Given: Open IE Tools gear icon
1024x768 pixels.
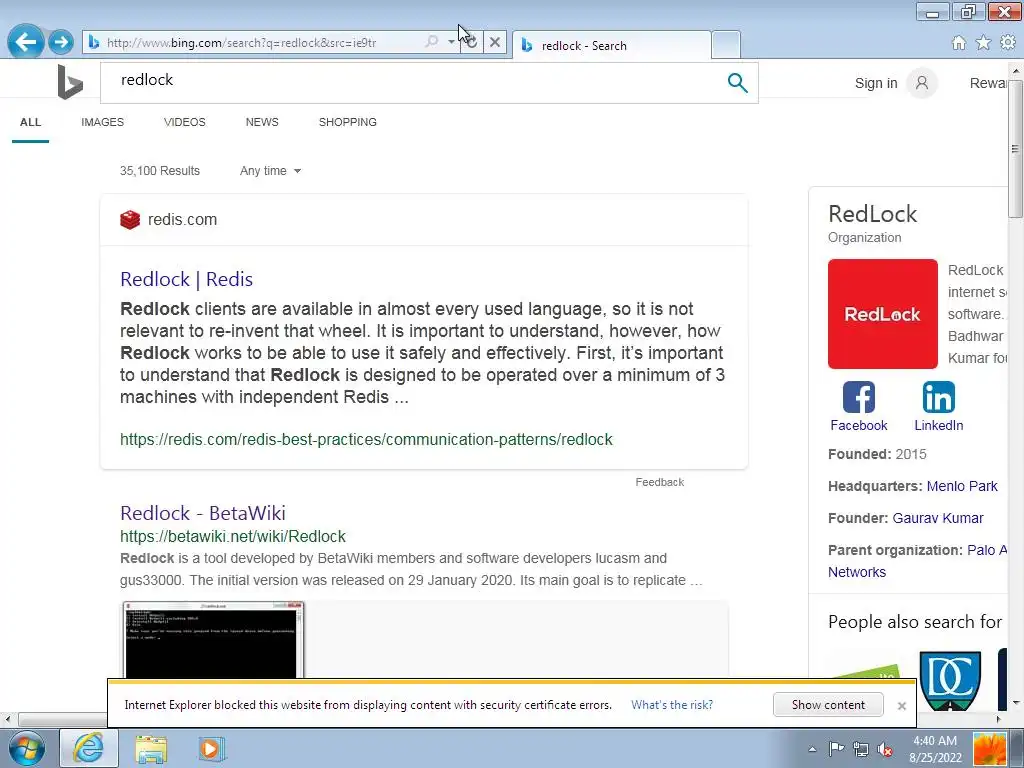Looking at the screenshot, I should click(1008, 42).
